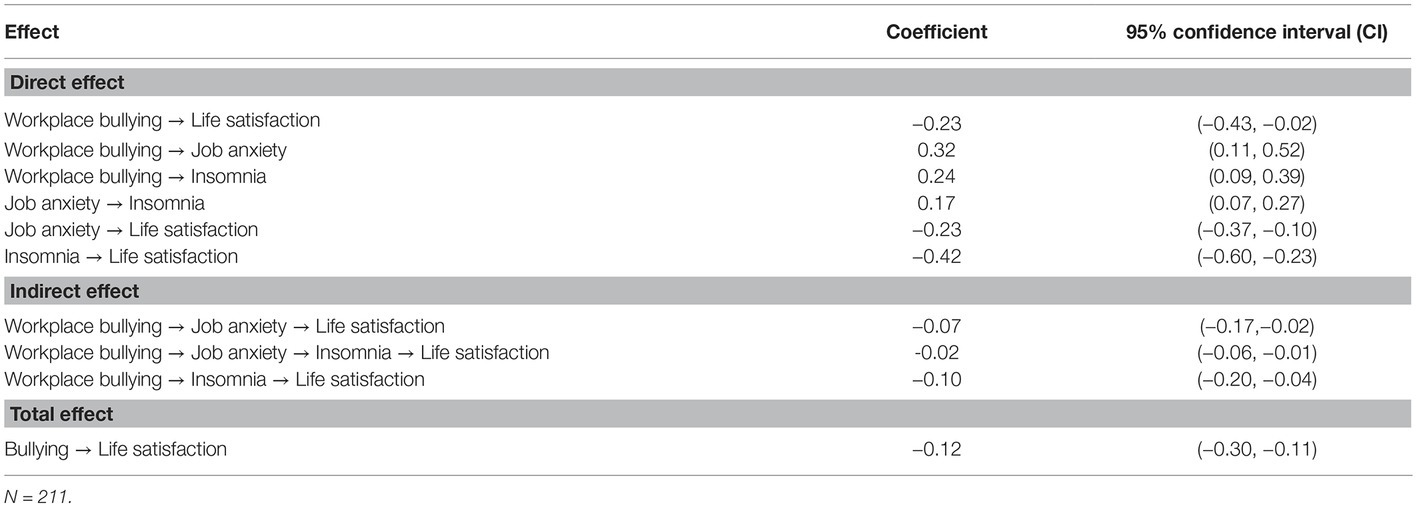Screen dimensions: 1417x507
Task: Click the three-step mediation path via Insomnia
Action: point(277,353)
